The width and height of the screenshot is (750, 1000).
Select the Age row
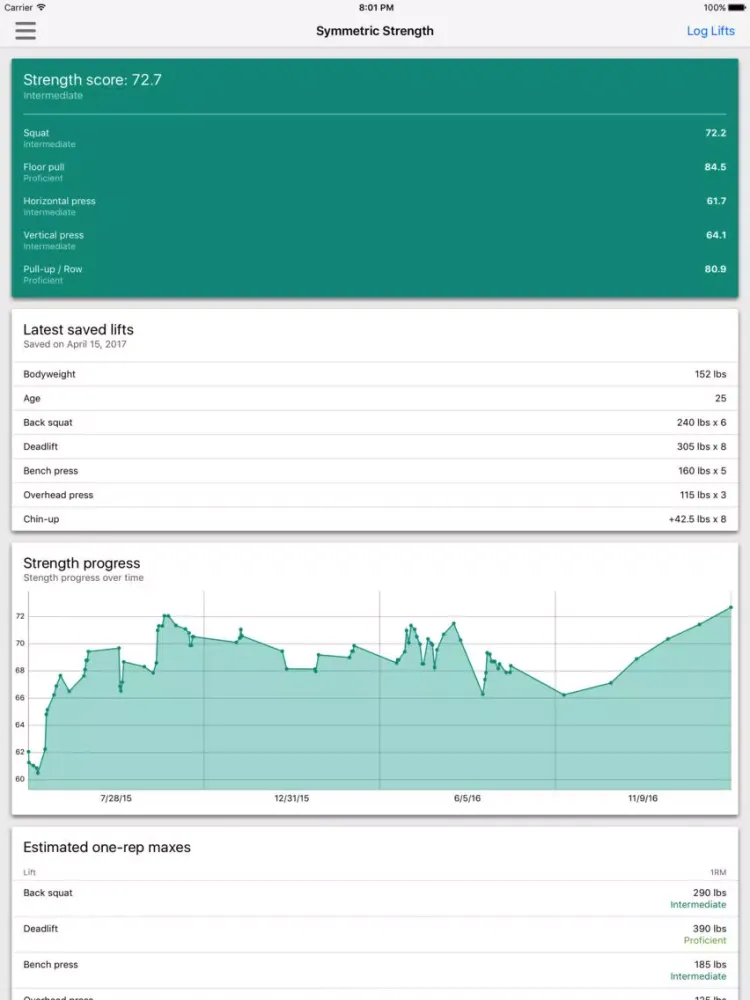click(x=375, y=399)
